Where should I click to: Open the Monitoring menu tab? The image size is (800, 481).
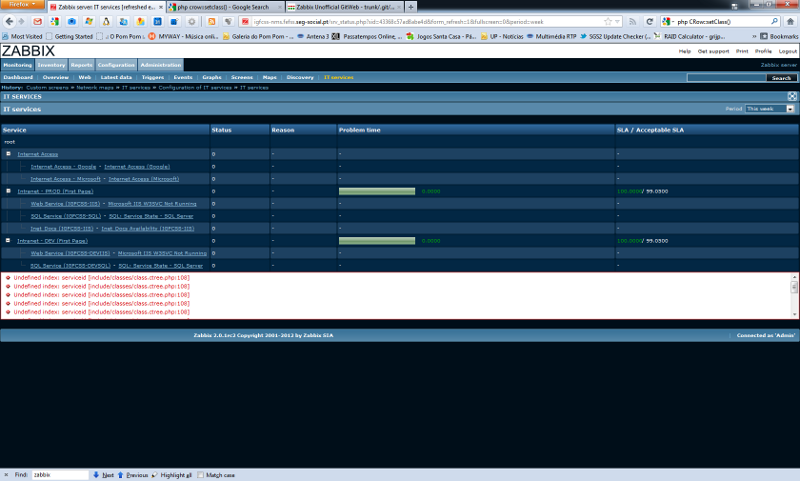click(x=17, y=65)
